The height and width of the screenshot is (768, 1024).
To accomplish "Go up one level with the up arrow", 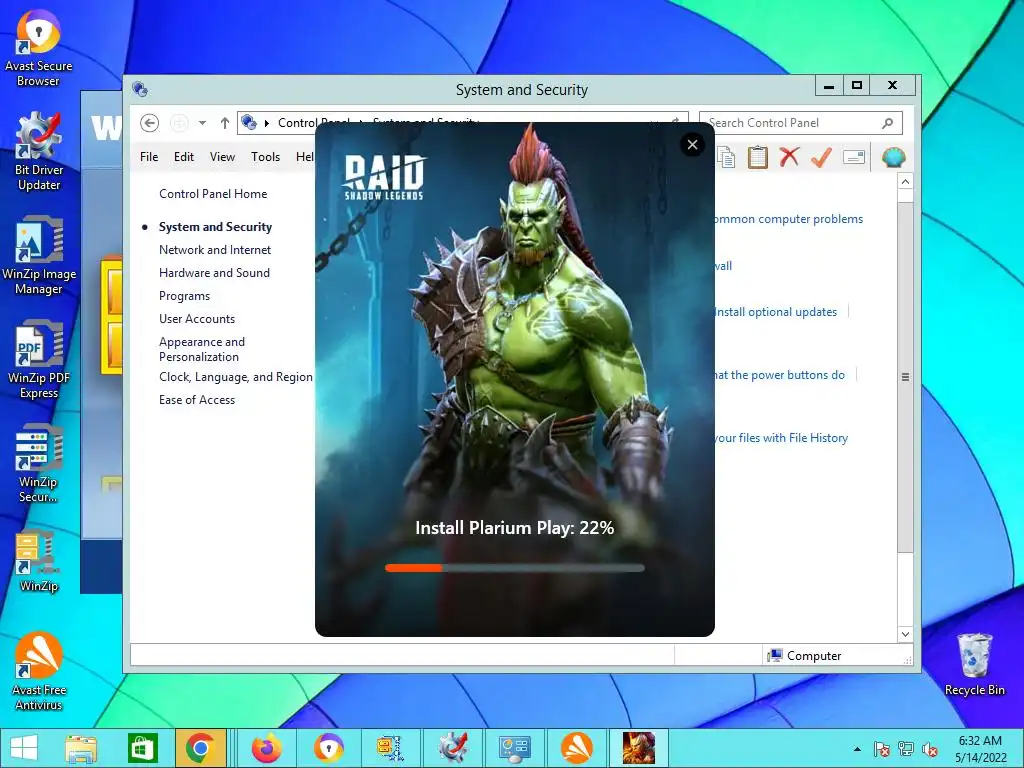I will [x=225, y=123].
